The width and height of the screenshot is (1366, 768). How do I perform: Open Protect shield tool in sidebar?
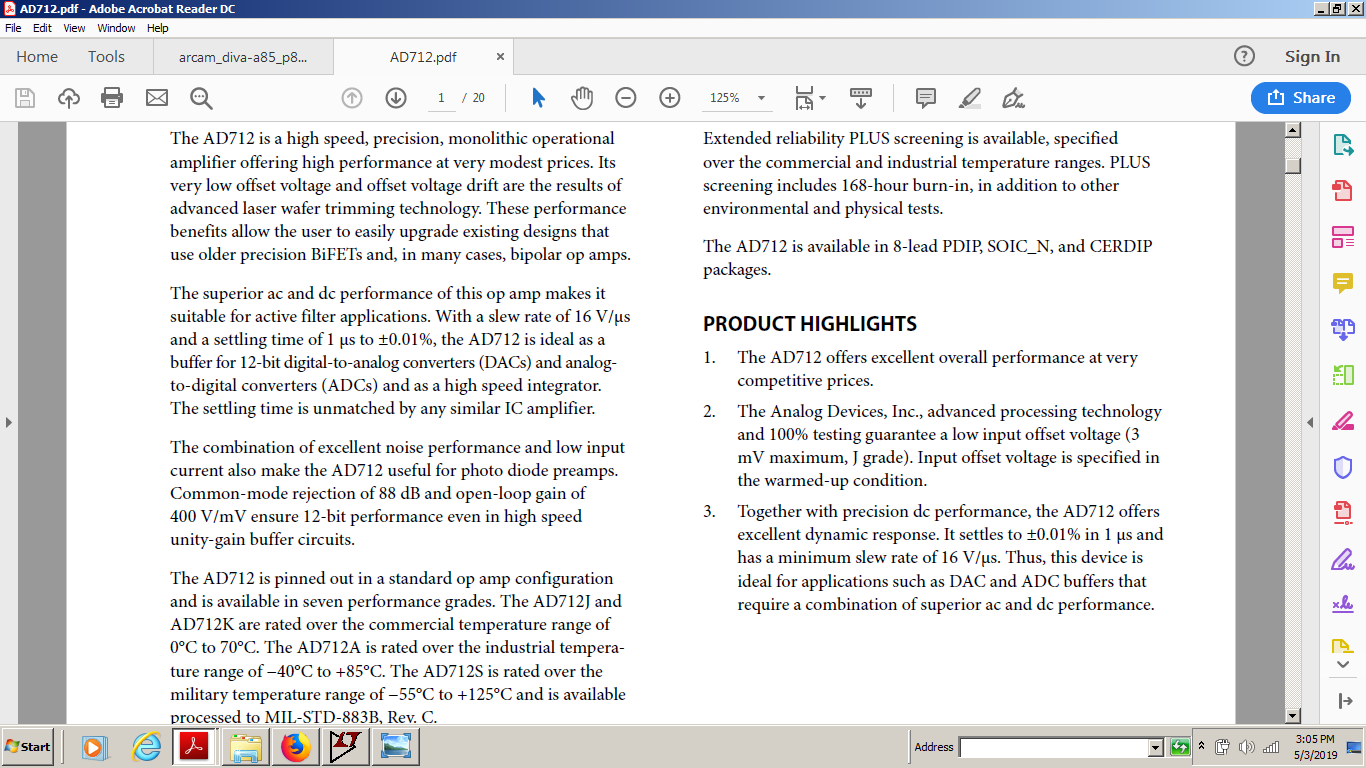[1343, 467]
